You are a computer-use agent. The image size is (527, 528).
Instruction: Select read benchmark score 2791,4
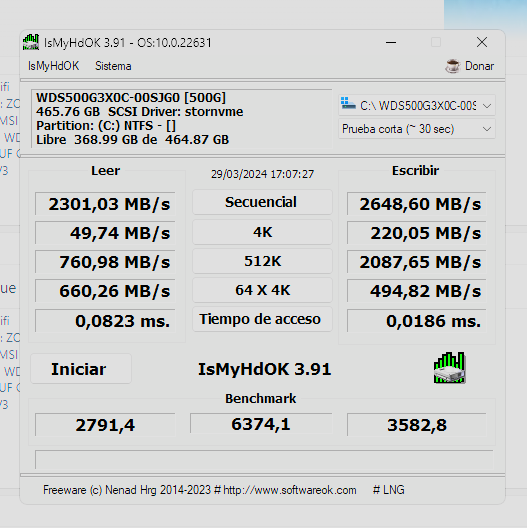pyautogui.click(x=105, y=425)
